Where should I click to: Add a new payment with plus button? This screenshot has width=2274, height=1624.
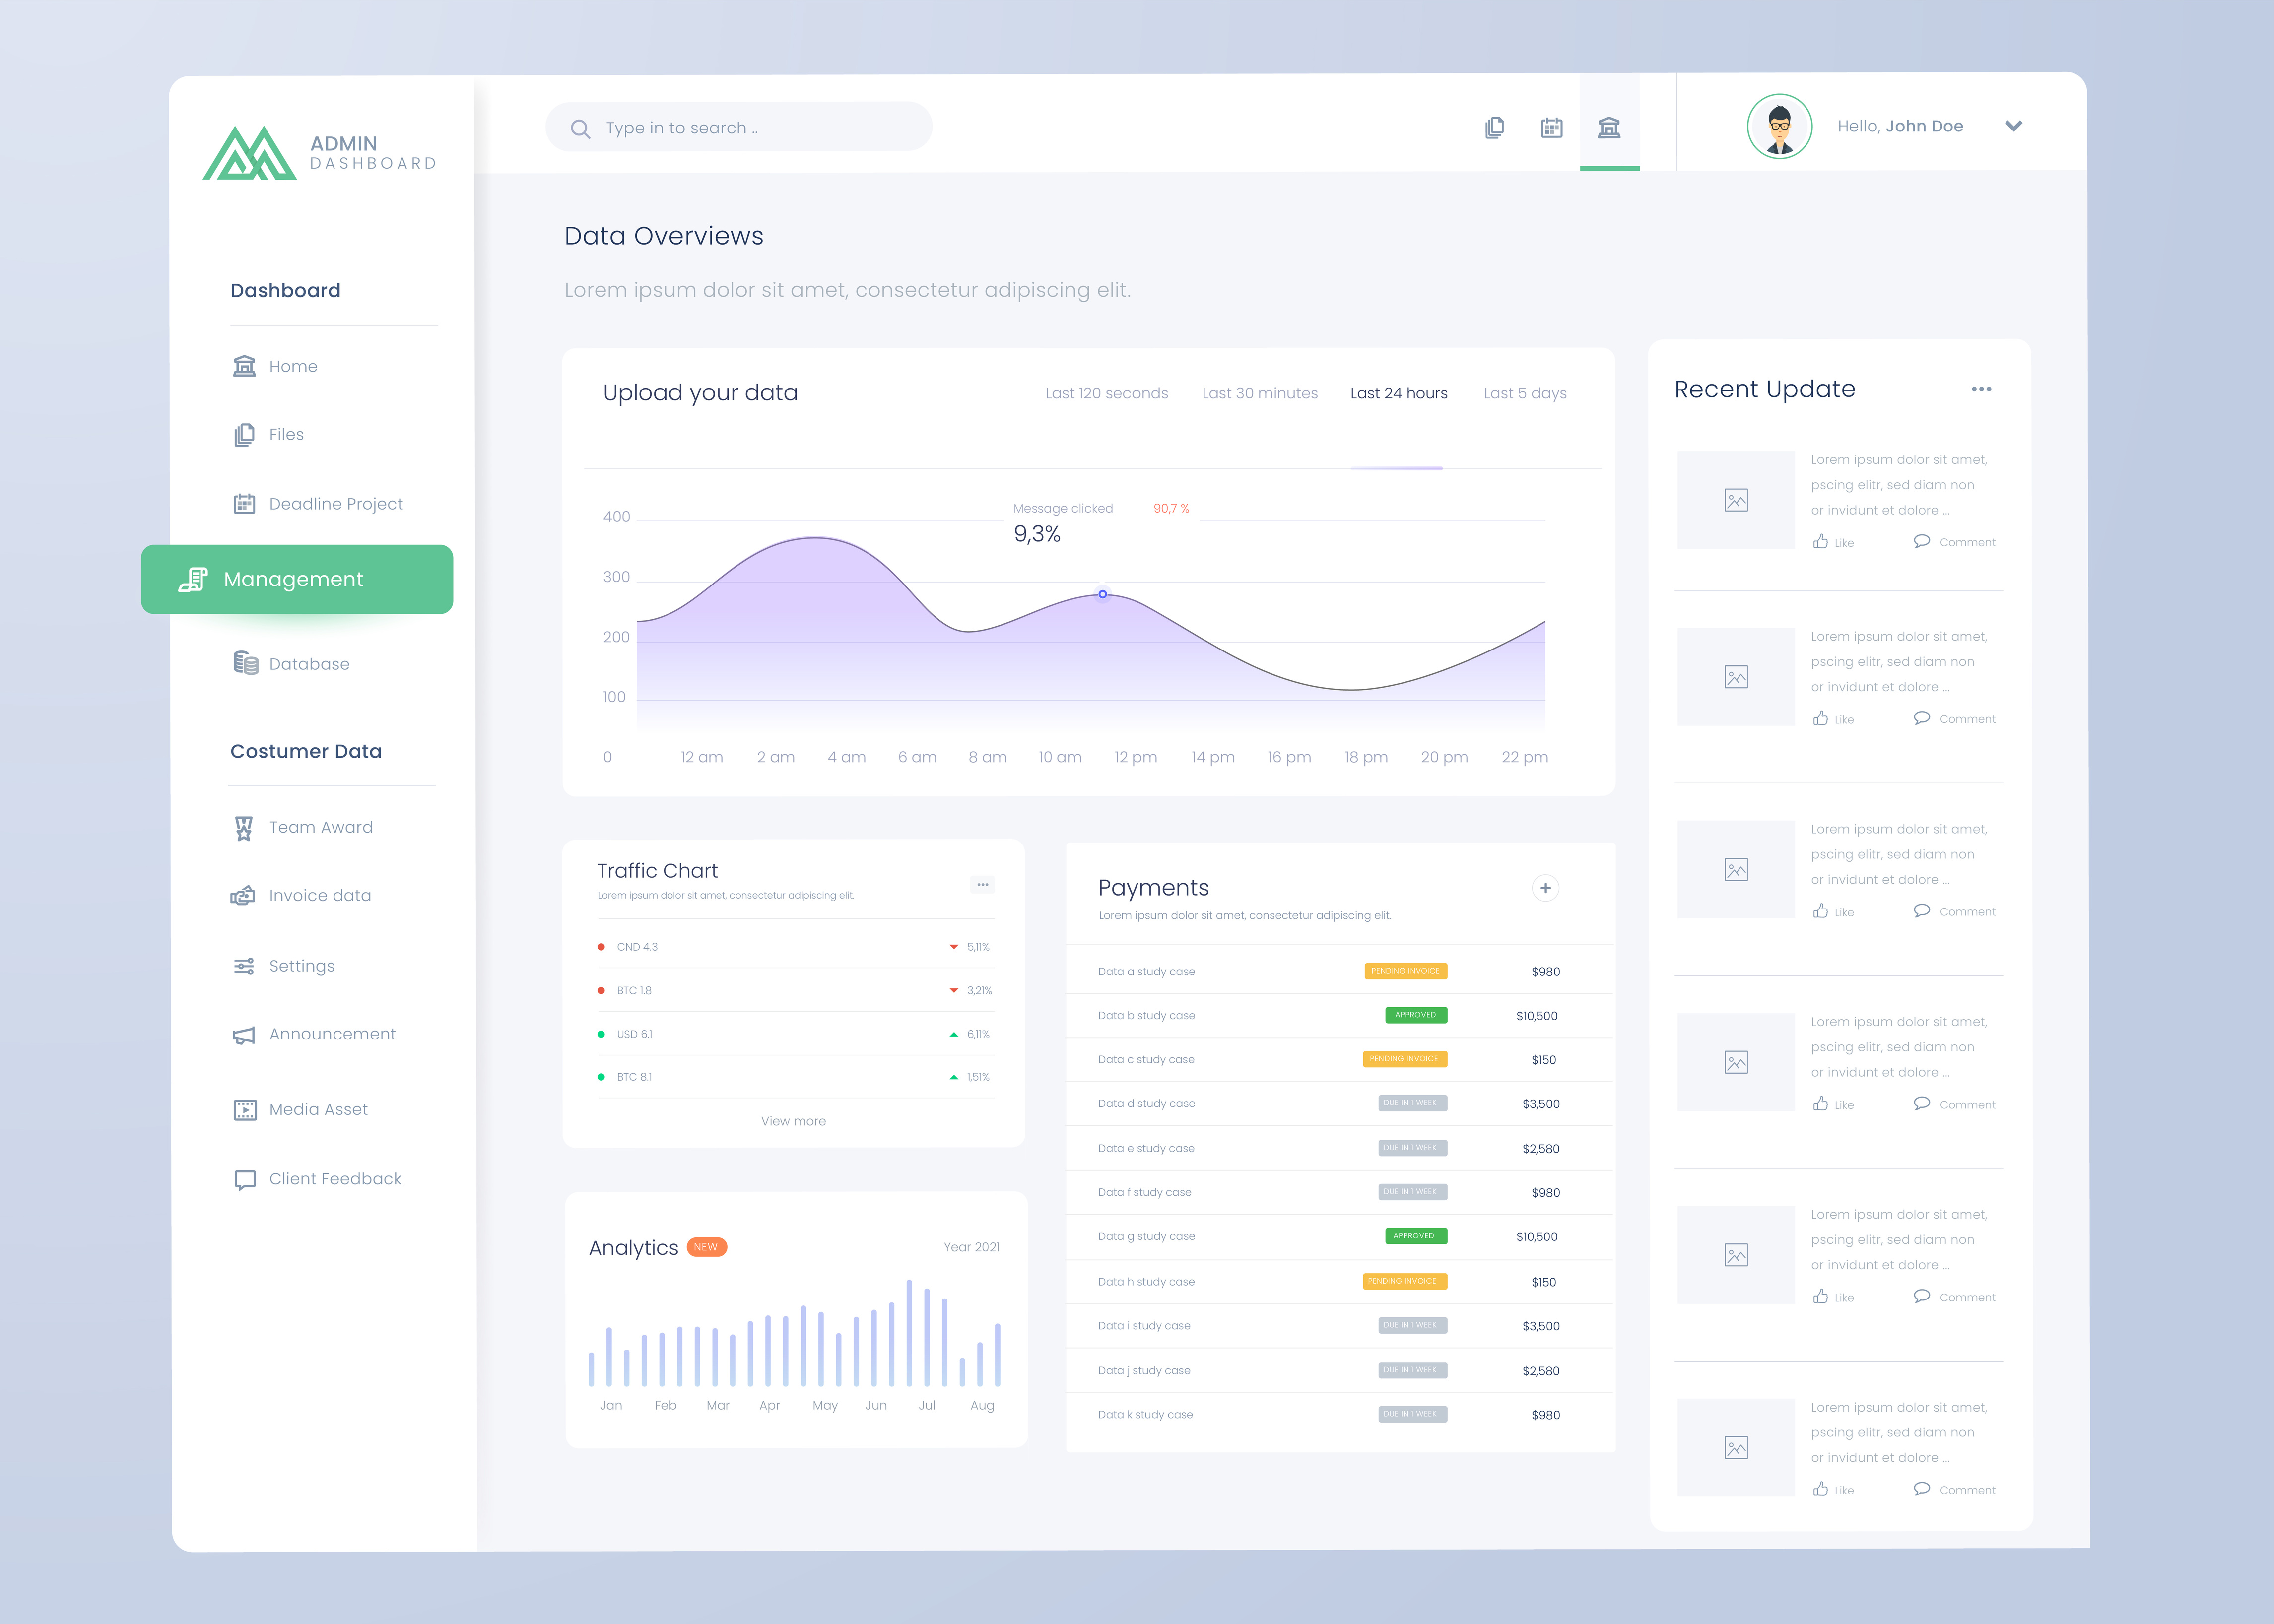click(1545, 888)
